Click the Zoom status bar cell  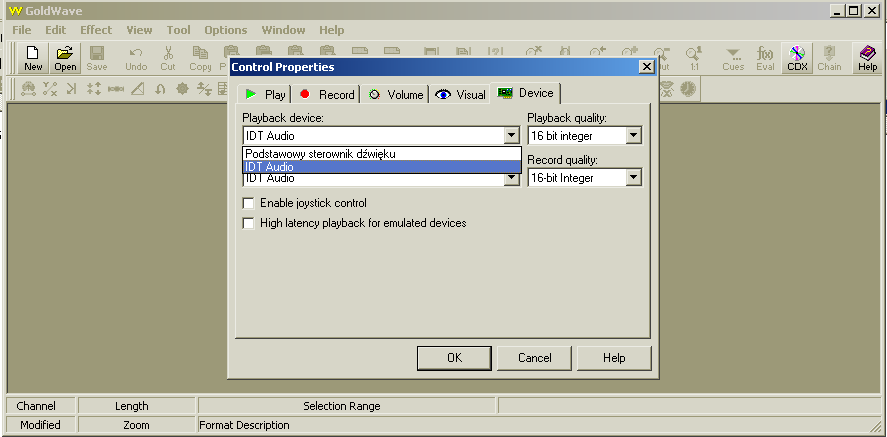(x=136, y=425)
